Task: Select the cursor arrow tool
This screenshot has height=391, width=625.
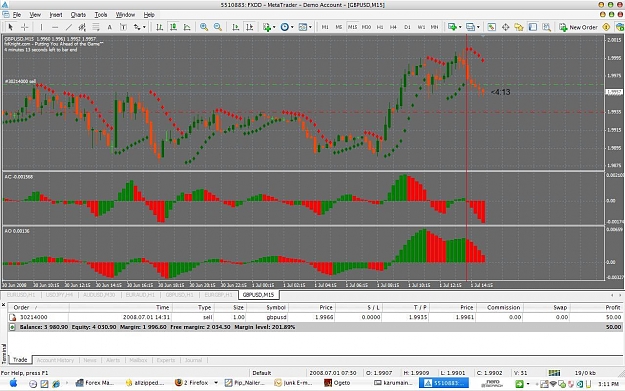Action: (x=10, y=27)
